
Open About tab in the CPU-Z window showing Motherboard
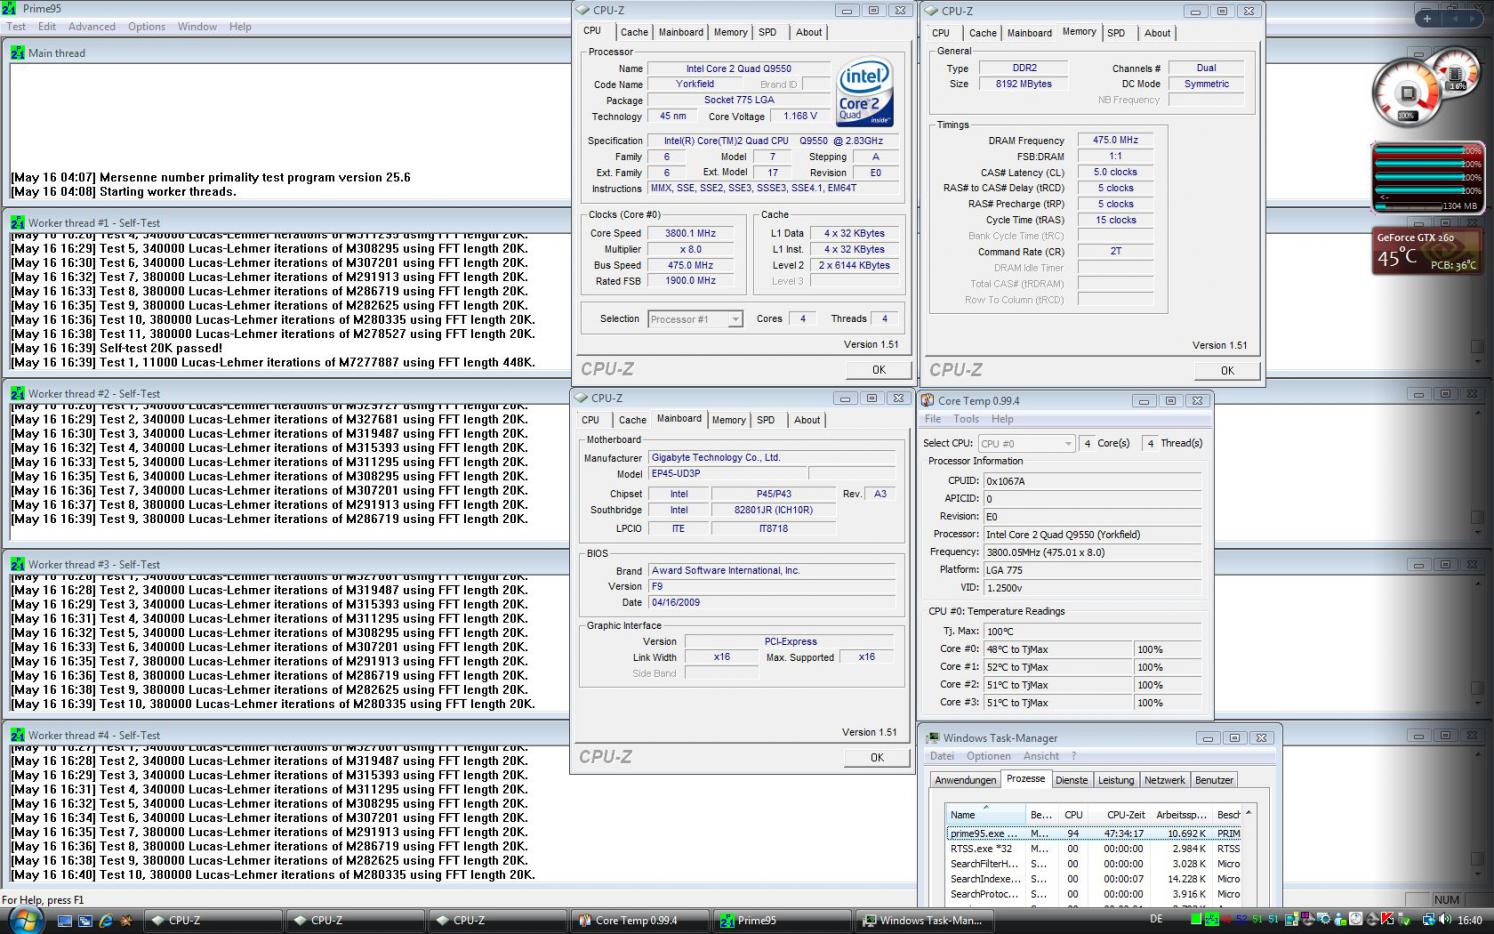click(x=807, y=420)
